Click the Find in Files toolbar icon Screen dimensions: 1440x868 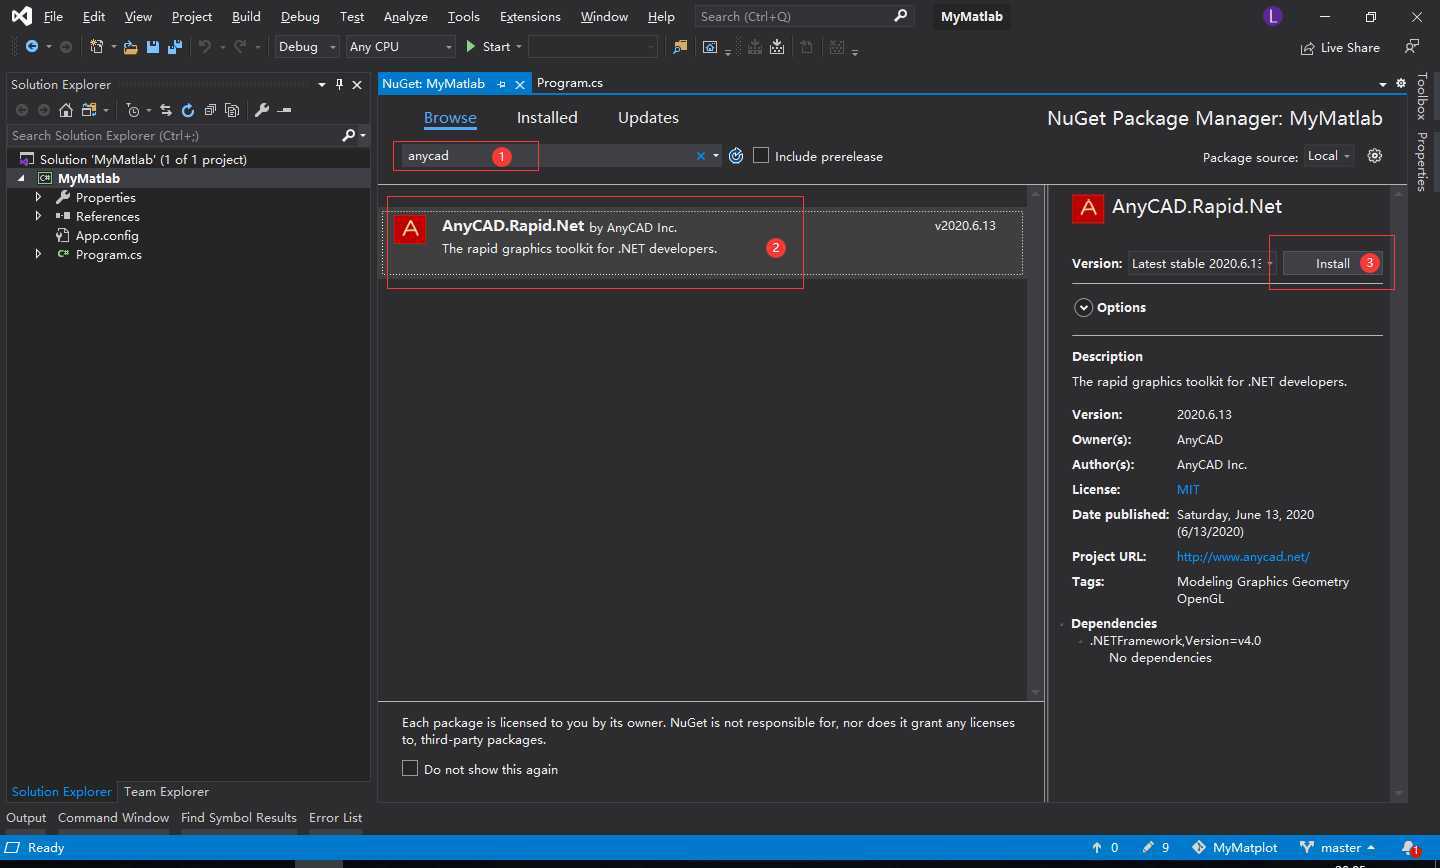point(680,47)
